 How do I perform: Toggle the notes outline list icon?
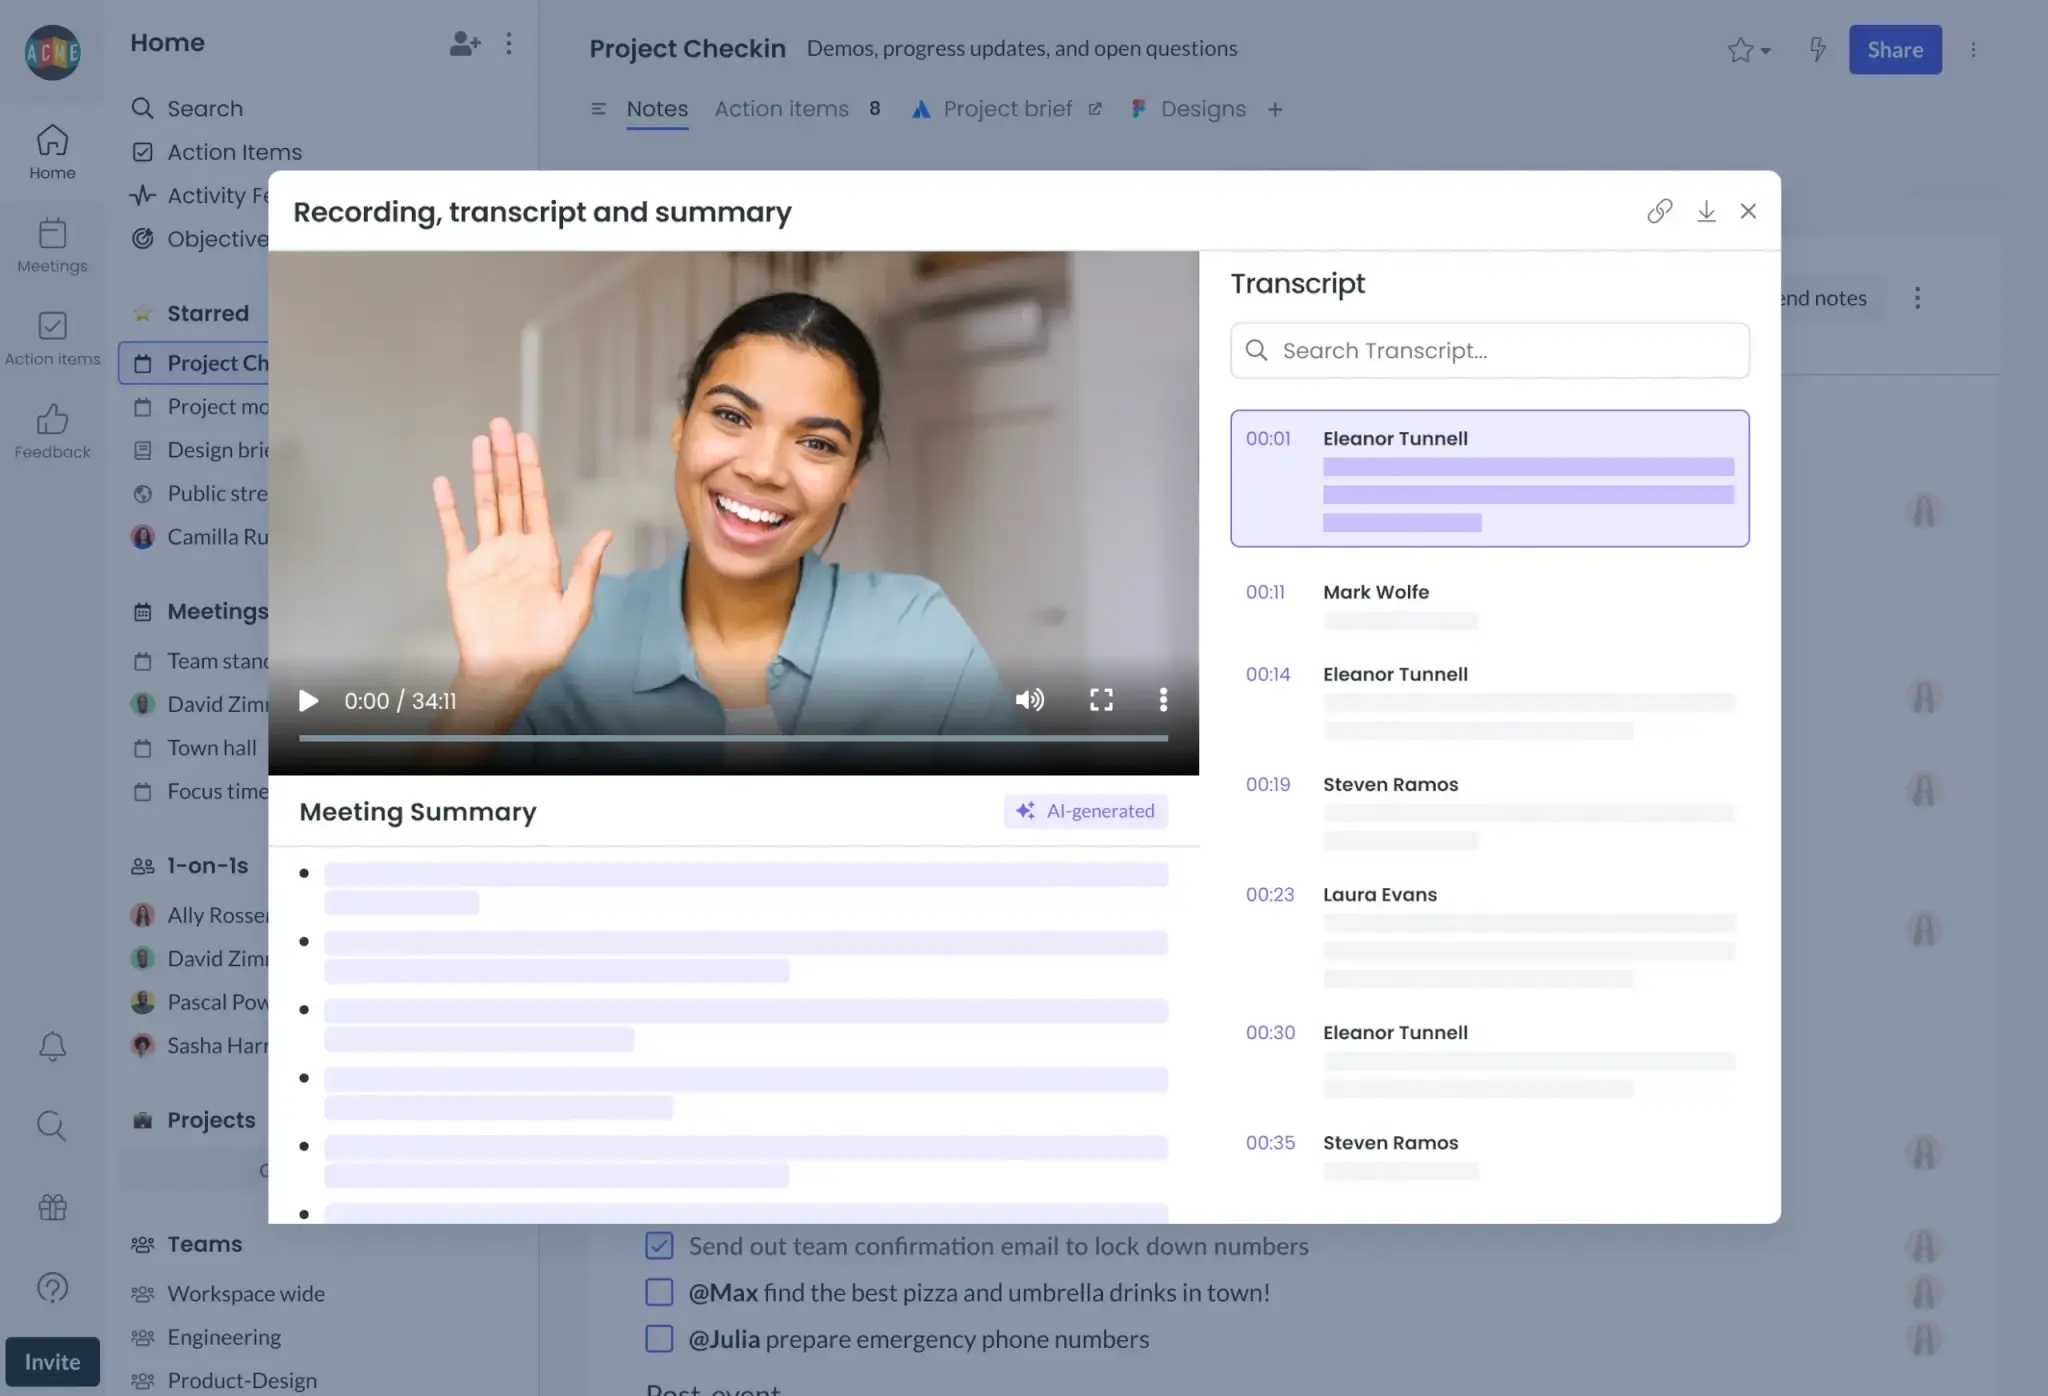coord(599,109)
